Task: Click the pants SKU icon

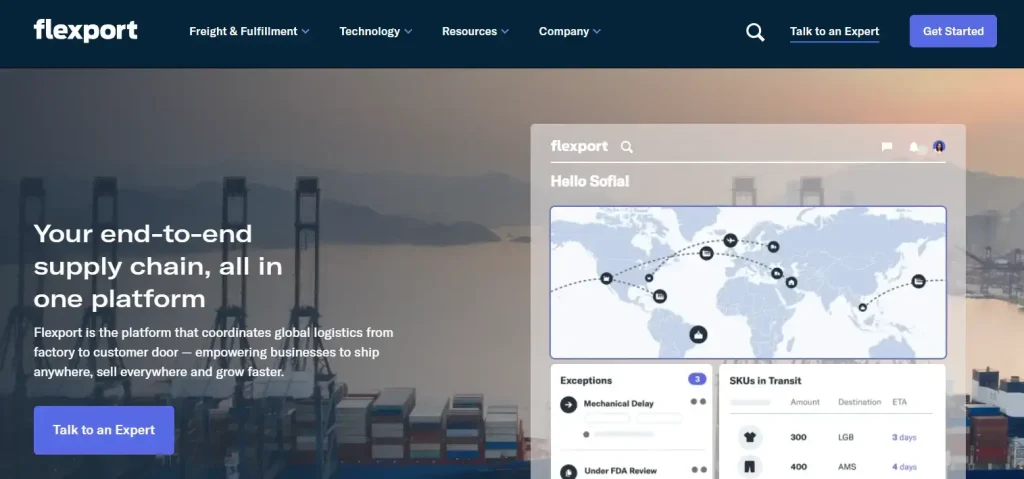Action: pyautogui.click(x=750, y=467)
